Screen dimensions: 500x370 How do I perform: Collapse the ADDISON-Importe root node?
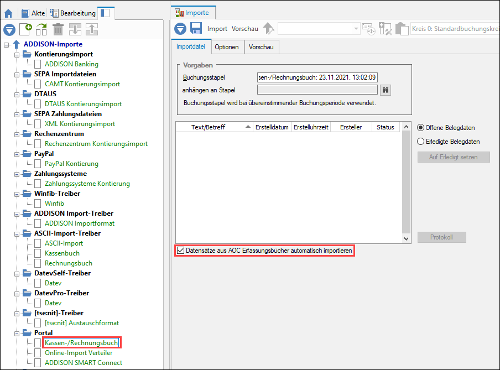7,44
